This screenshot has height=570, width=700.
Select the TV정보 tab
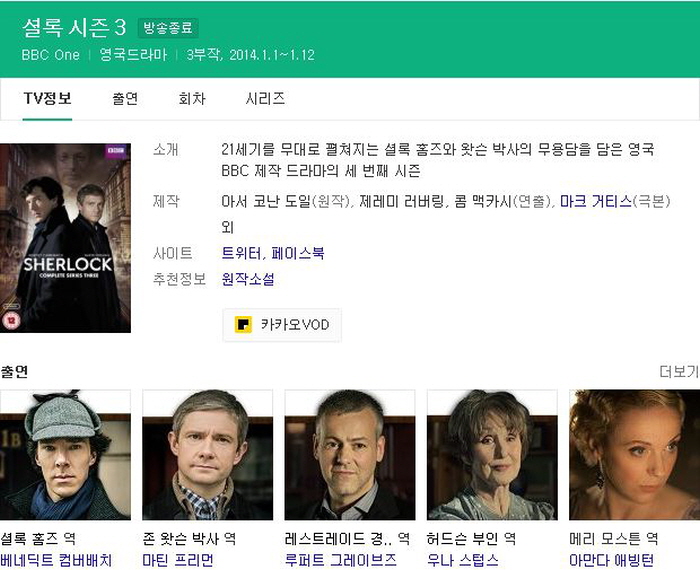click(x=47, y=98)
